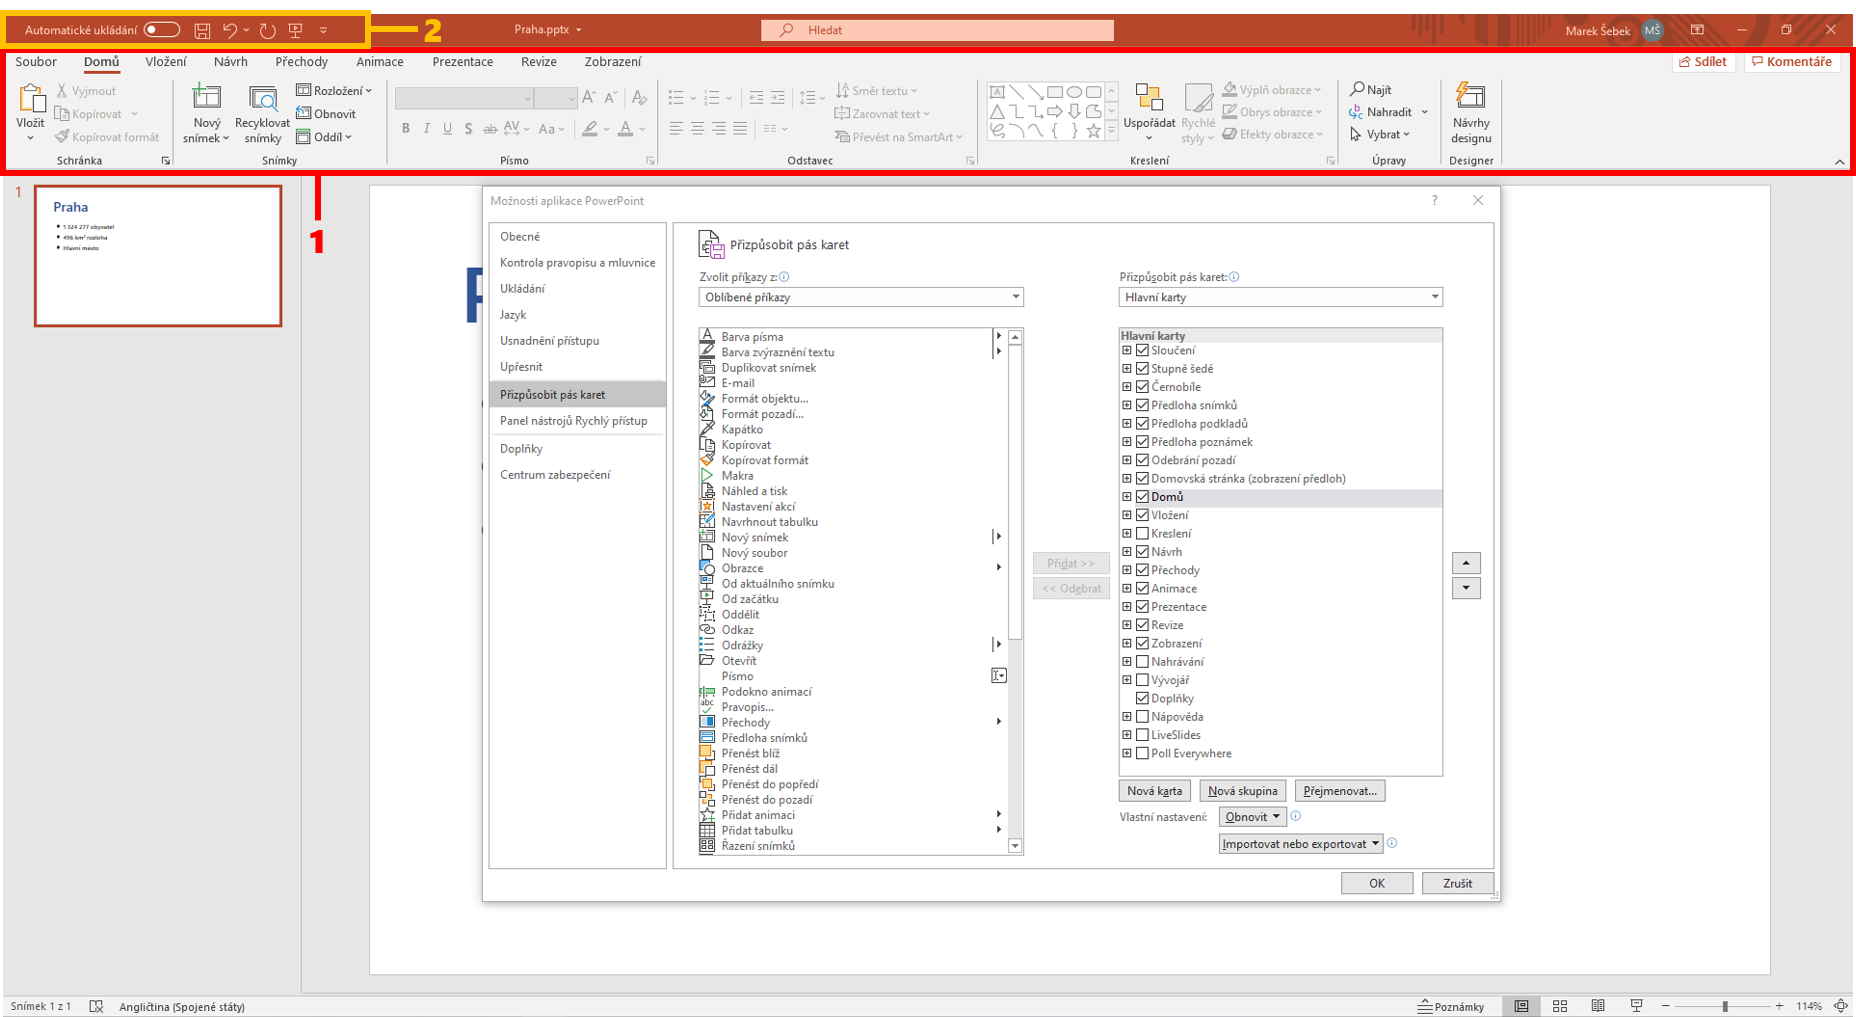
Task: Click the Undo arrow icon
Action: [230, 30]
